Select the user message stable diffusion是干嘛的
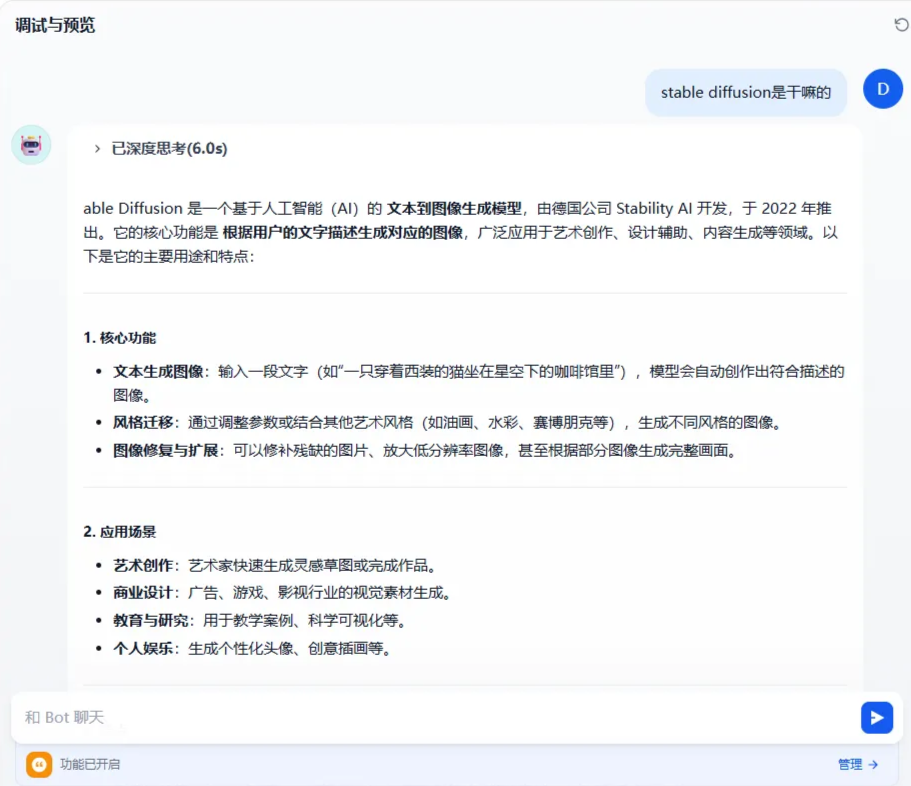 click(745, 92)
